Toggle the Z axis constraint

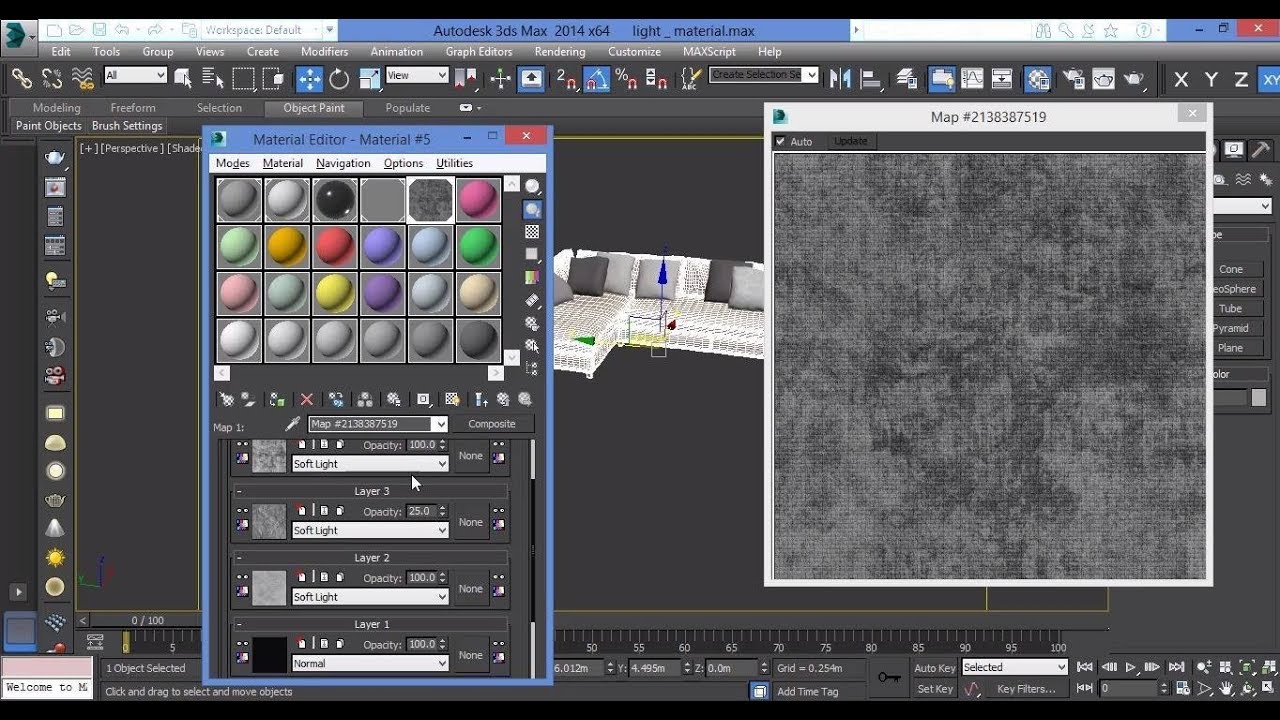click(1241, 79)
